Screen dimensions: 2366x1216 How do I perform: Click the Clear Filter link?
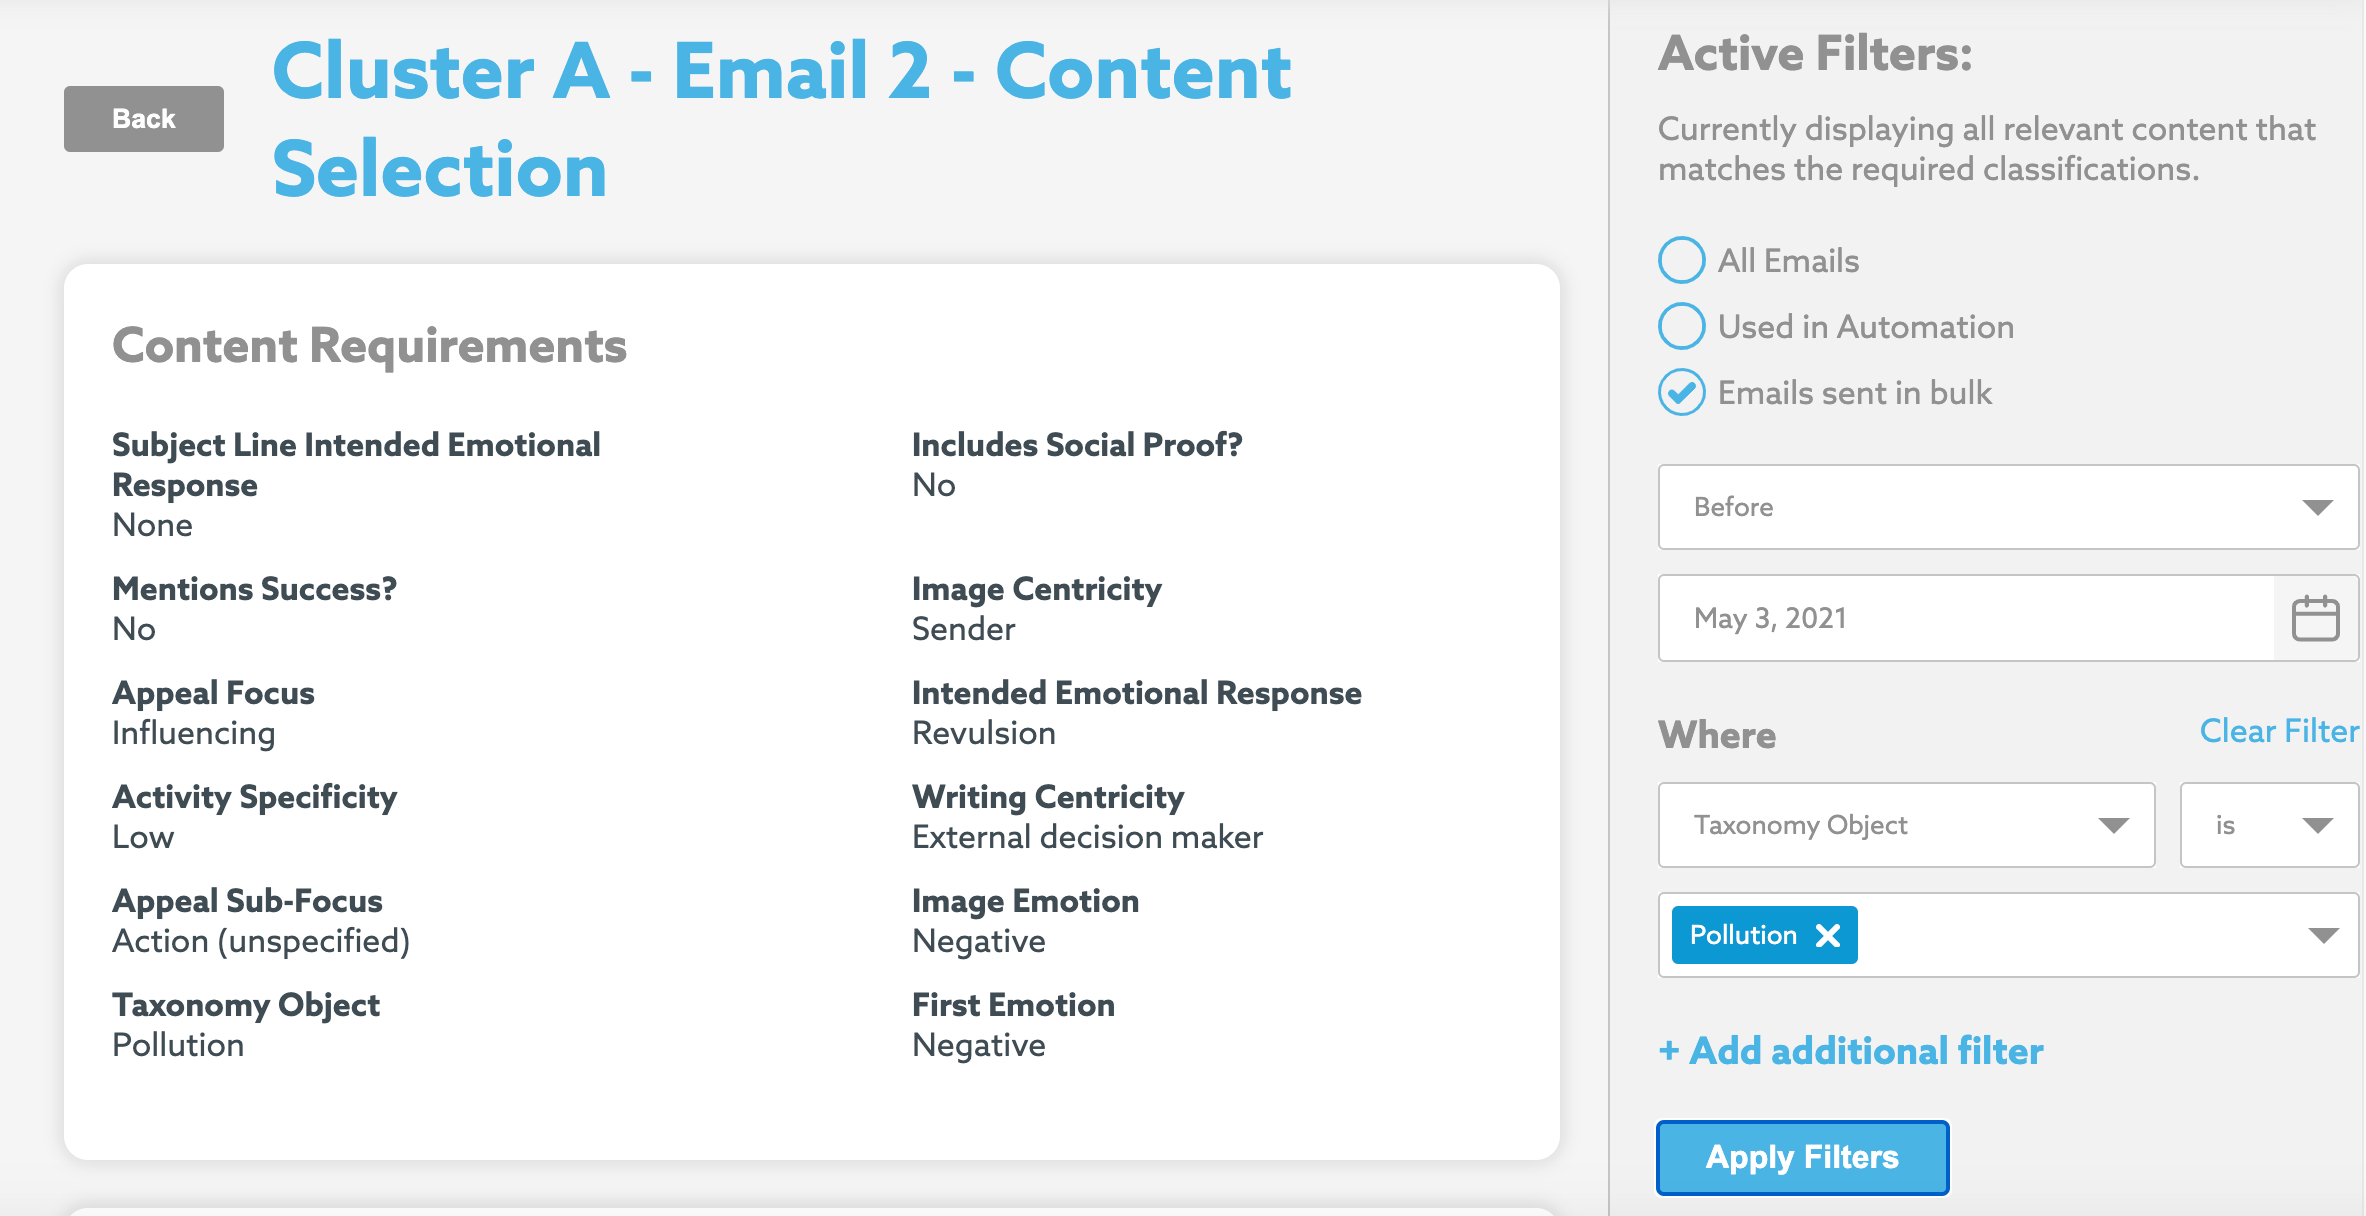point(2278,731)
